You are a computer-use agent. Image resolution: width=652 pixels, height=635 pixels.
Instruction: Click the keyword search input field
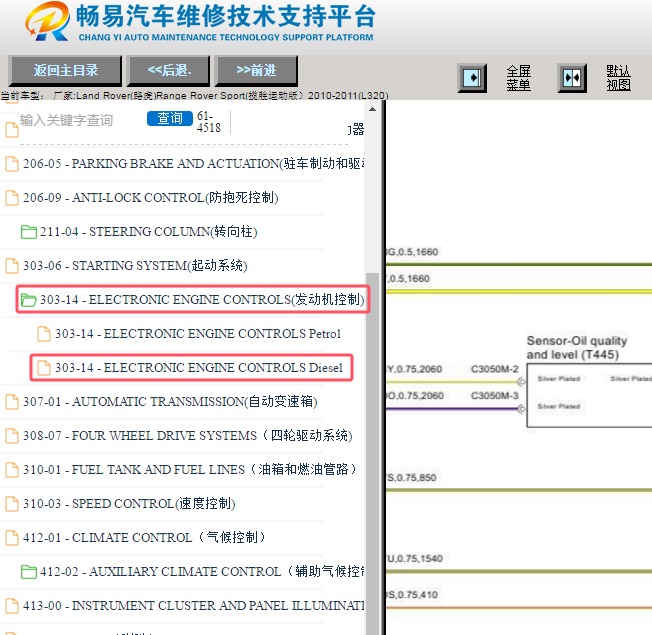81,120
